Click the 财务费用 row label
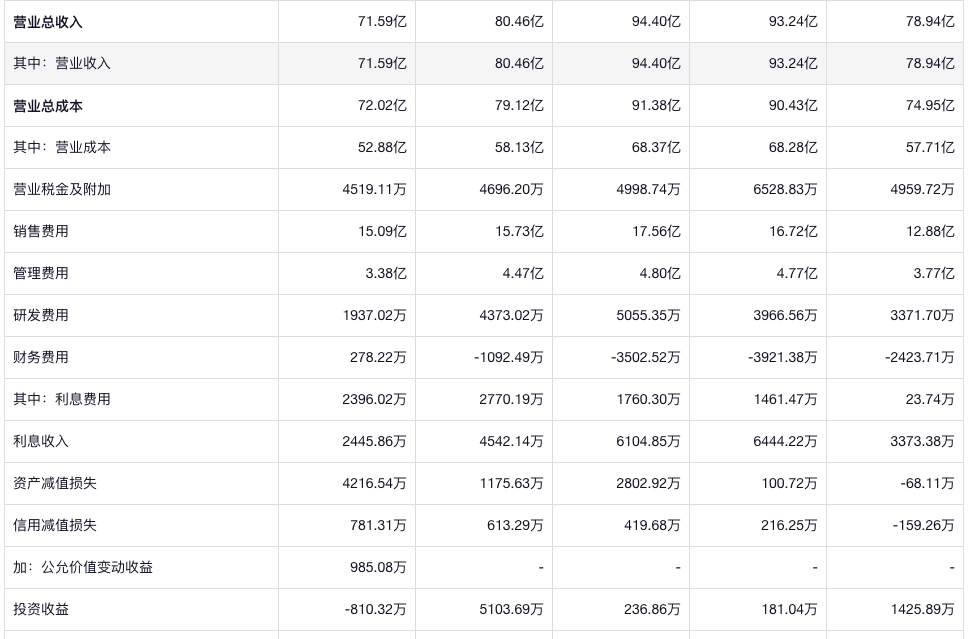This screenshot has width=968, height=639. pos(41,358)
